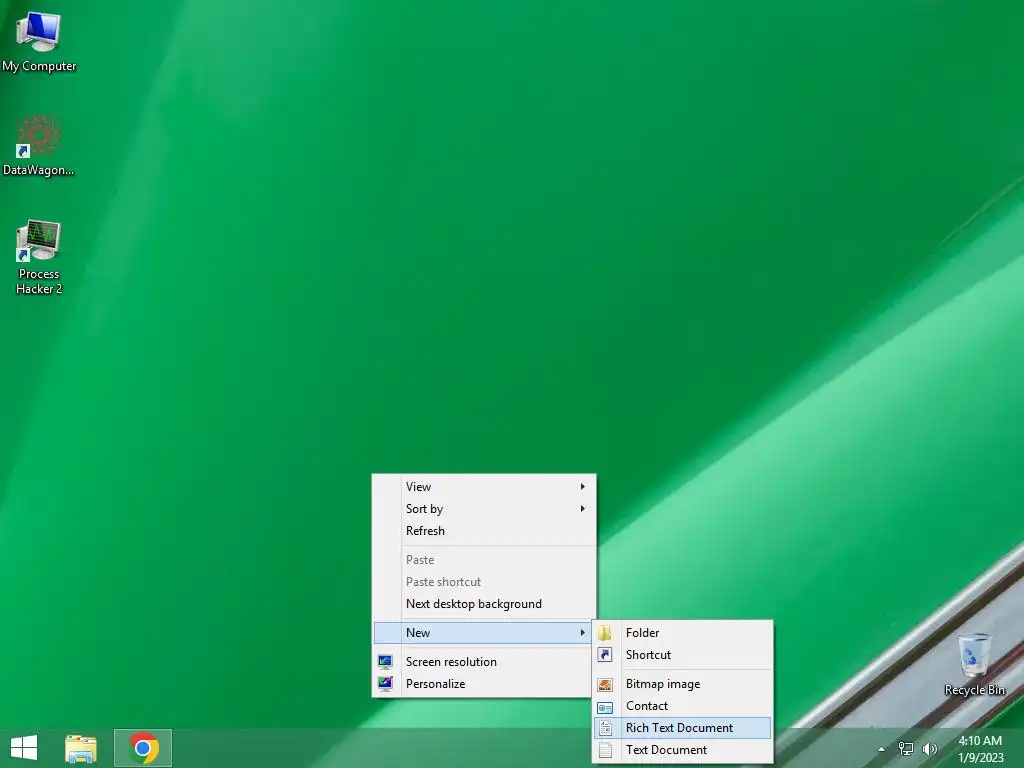This screenshot has width=1024, height=768.
Task: Expand the View submenu
Action: (x=484, y=487)
